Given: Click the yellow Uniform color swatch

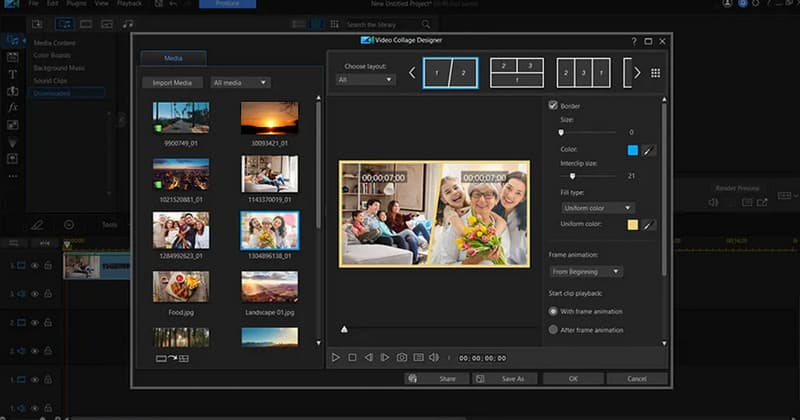Looking at the screenshot, I should [x=633, y=225].
